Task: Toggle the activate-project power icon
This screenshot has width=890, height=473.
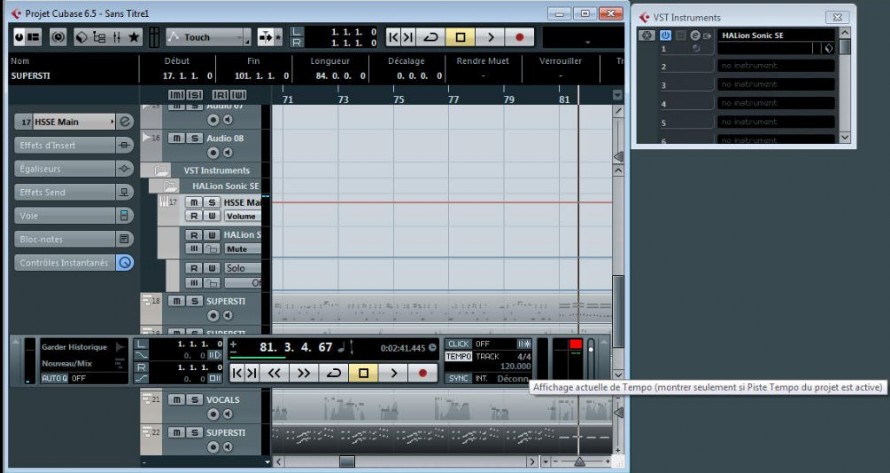Action: (x=19, y=37)
